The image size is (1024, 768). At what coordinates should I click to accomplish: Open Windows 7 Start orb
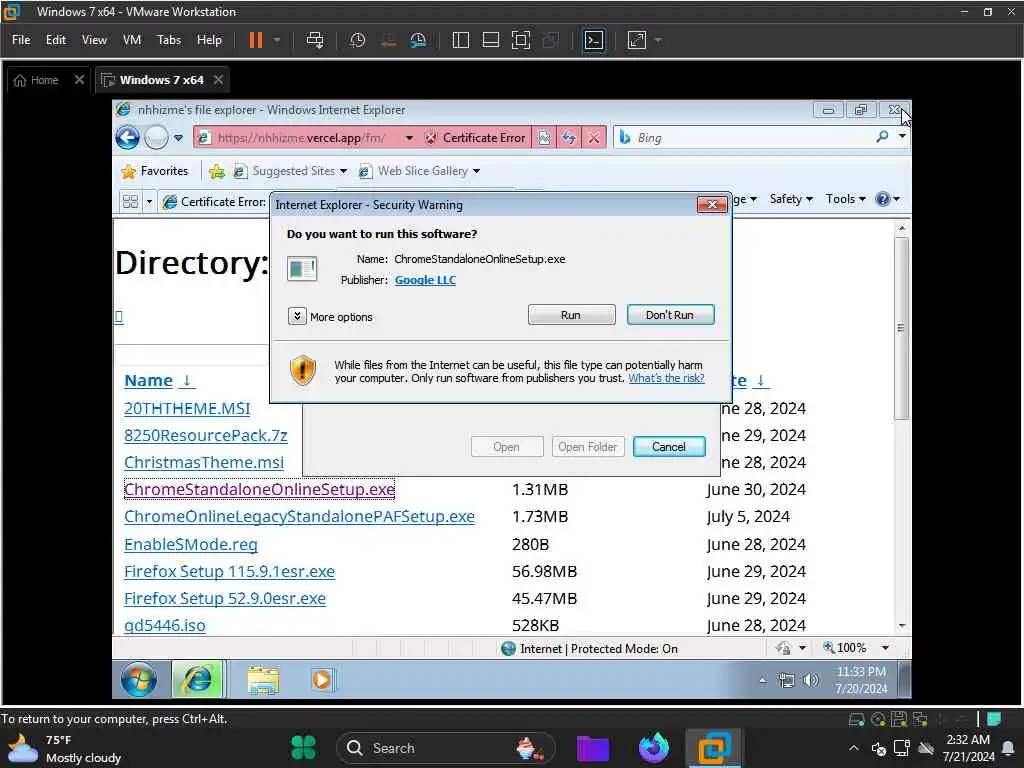138,680
